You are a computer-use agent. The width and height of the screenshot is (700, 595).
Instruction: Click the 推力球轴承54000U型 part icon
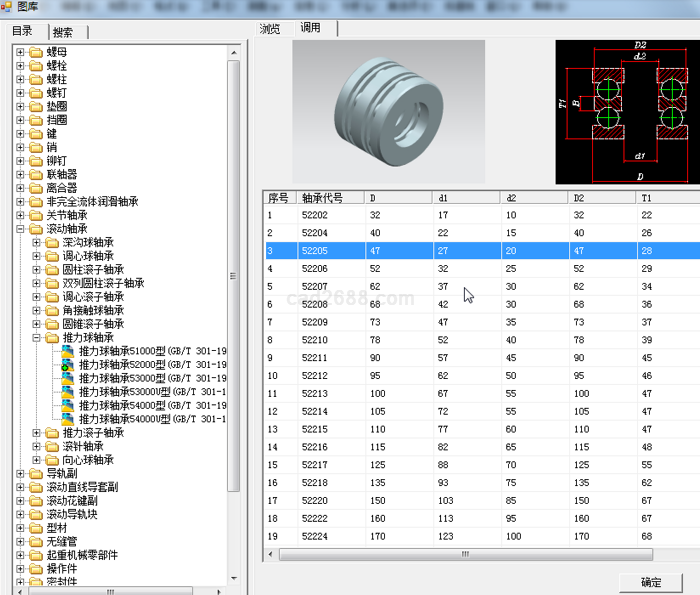(69, 420)
